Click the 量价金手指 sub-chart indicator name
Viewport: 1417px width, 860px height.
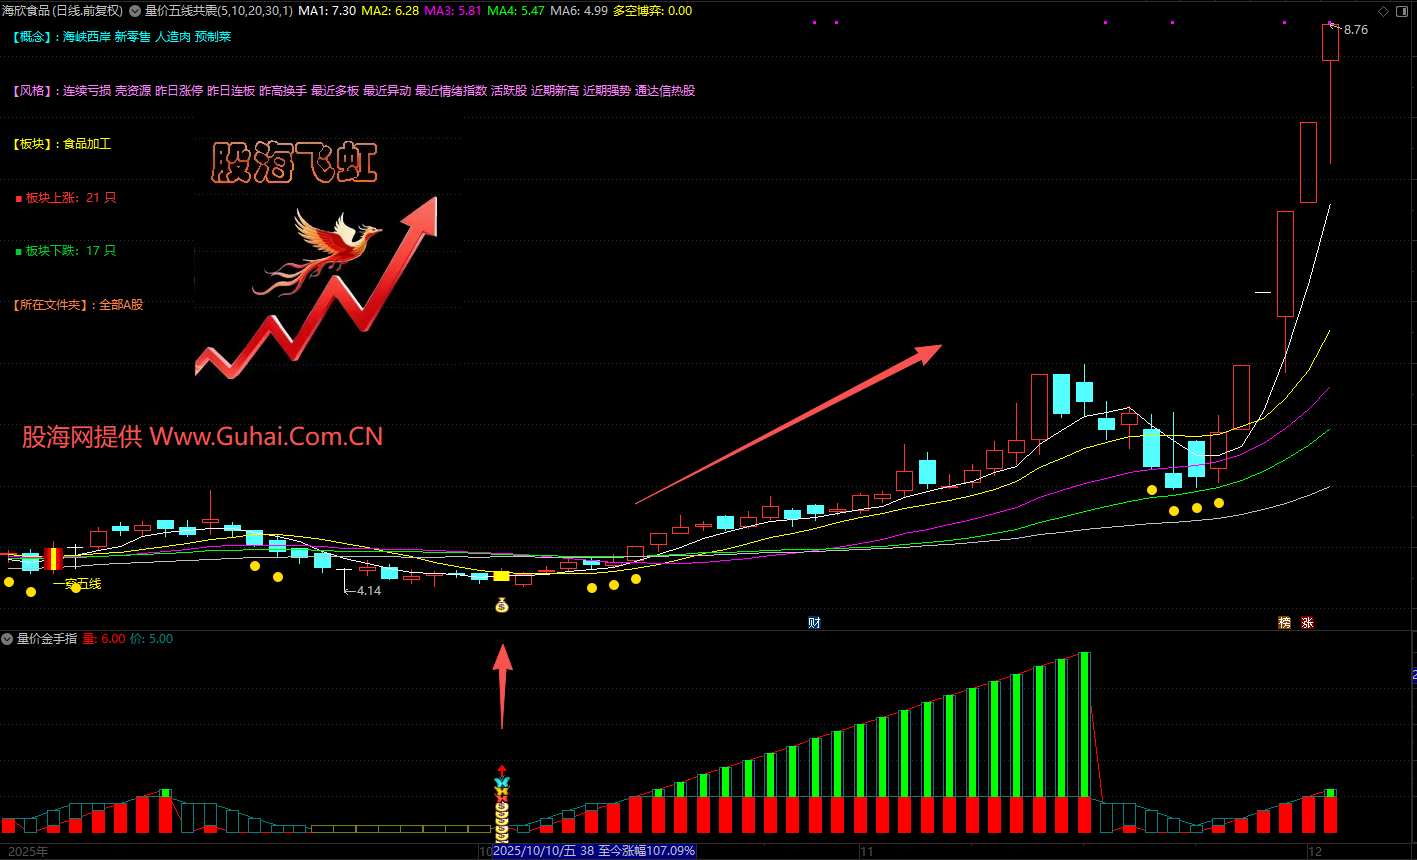tap(47, 639)
